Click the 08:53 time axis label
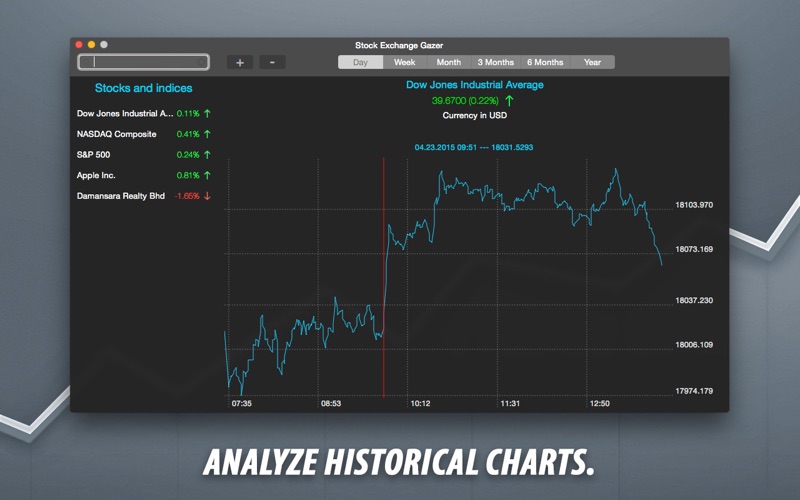This screenshot has width=800, height=500. coord(331,404)
